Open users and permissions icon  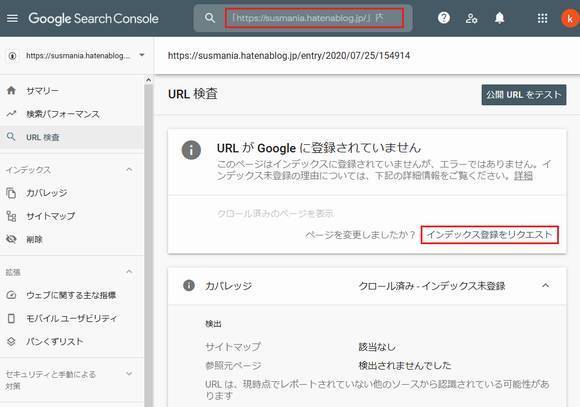point(471,18)
